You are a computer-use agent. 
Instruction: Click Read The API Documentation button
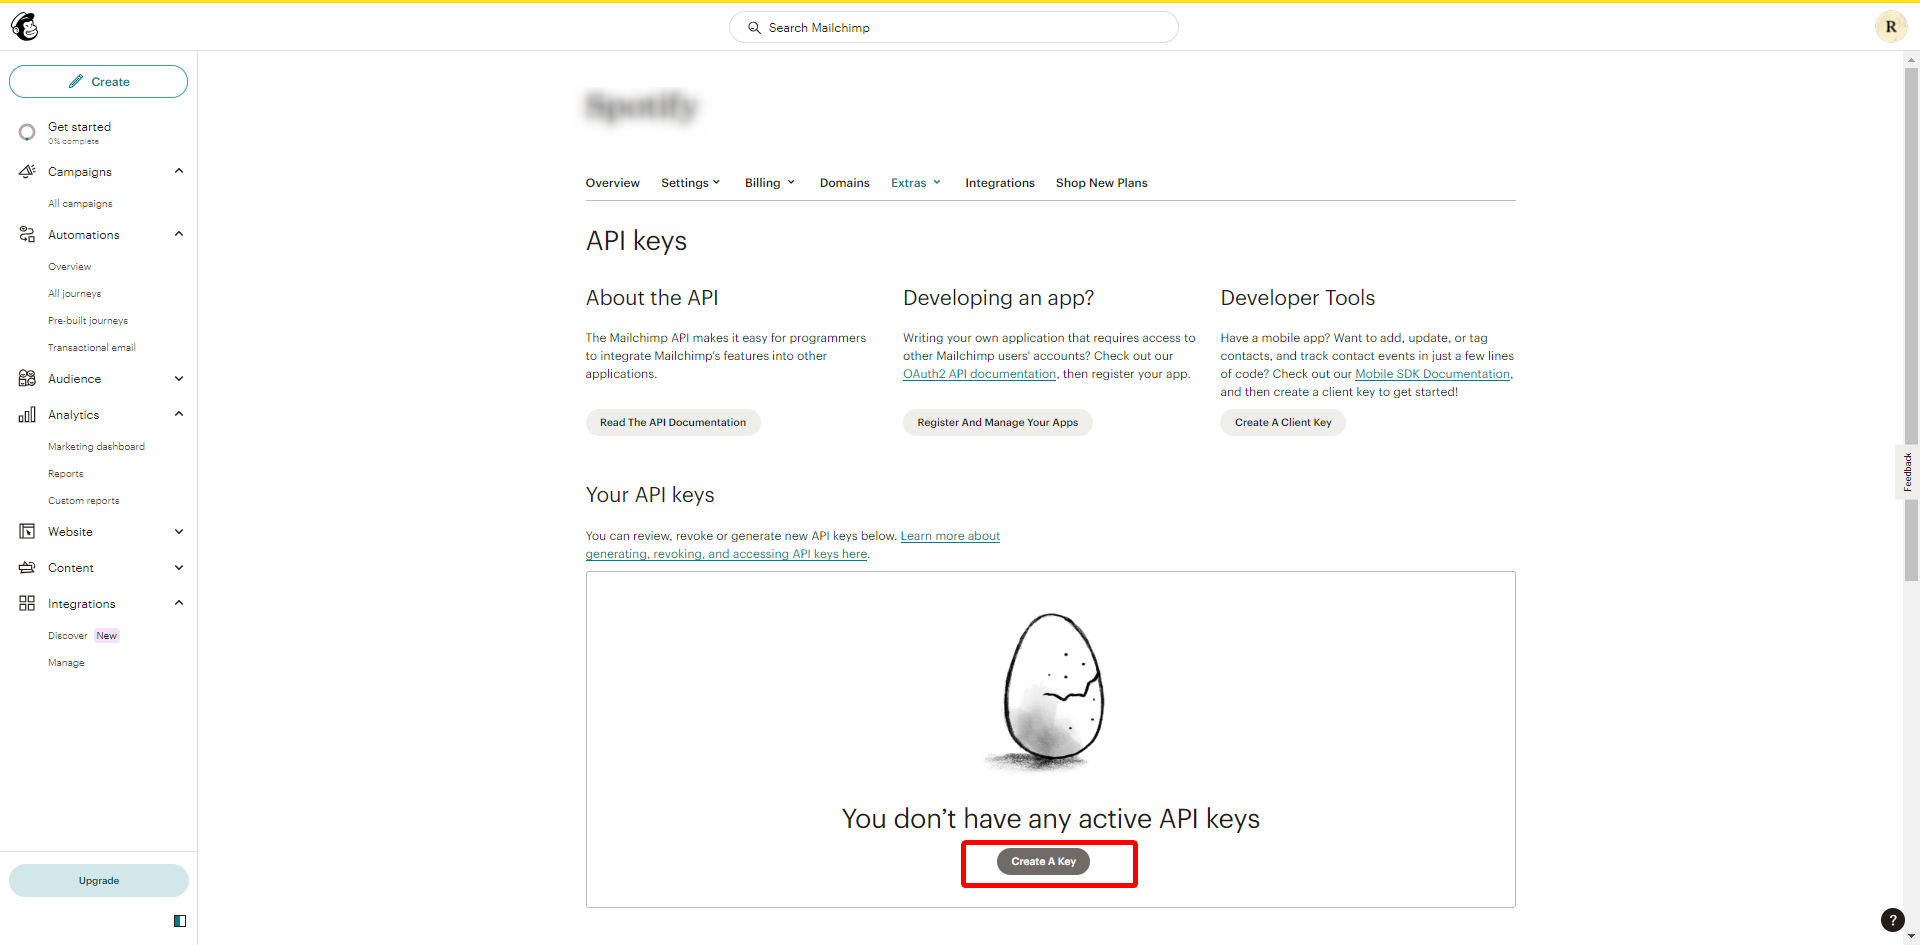coord(673,422)
